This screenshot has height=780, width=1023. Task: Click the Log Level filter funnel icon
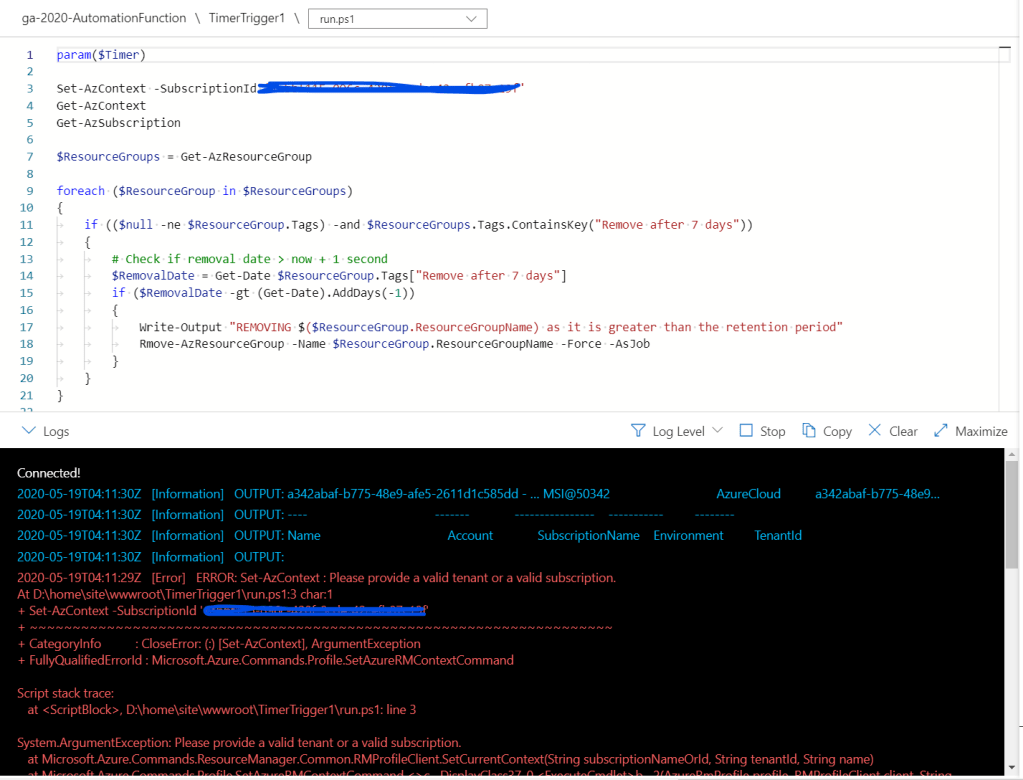click(x=638, y=431)
